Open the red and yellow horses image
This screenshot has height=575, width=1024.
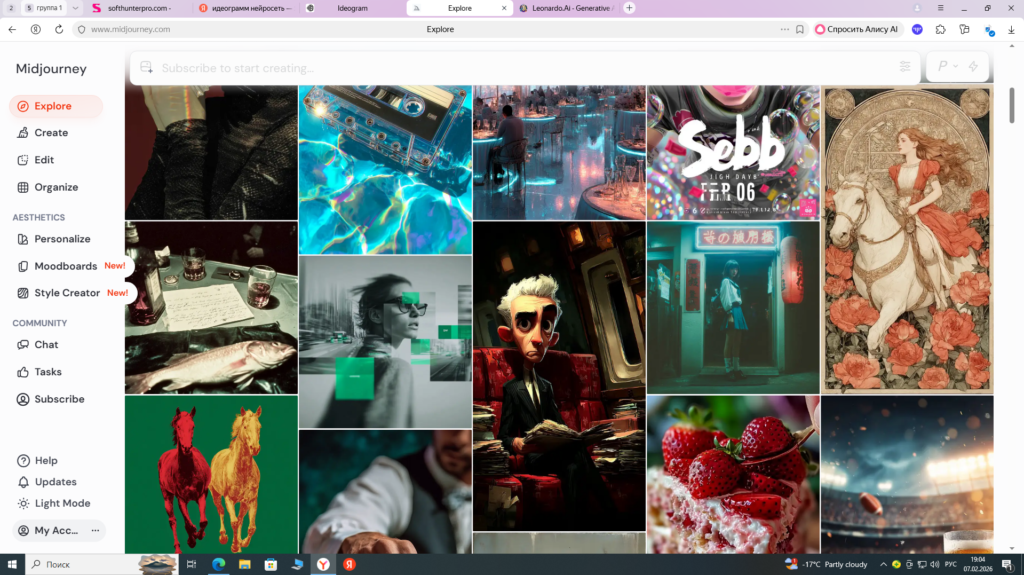coord(211,474)
